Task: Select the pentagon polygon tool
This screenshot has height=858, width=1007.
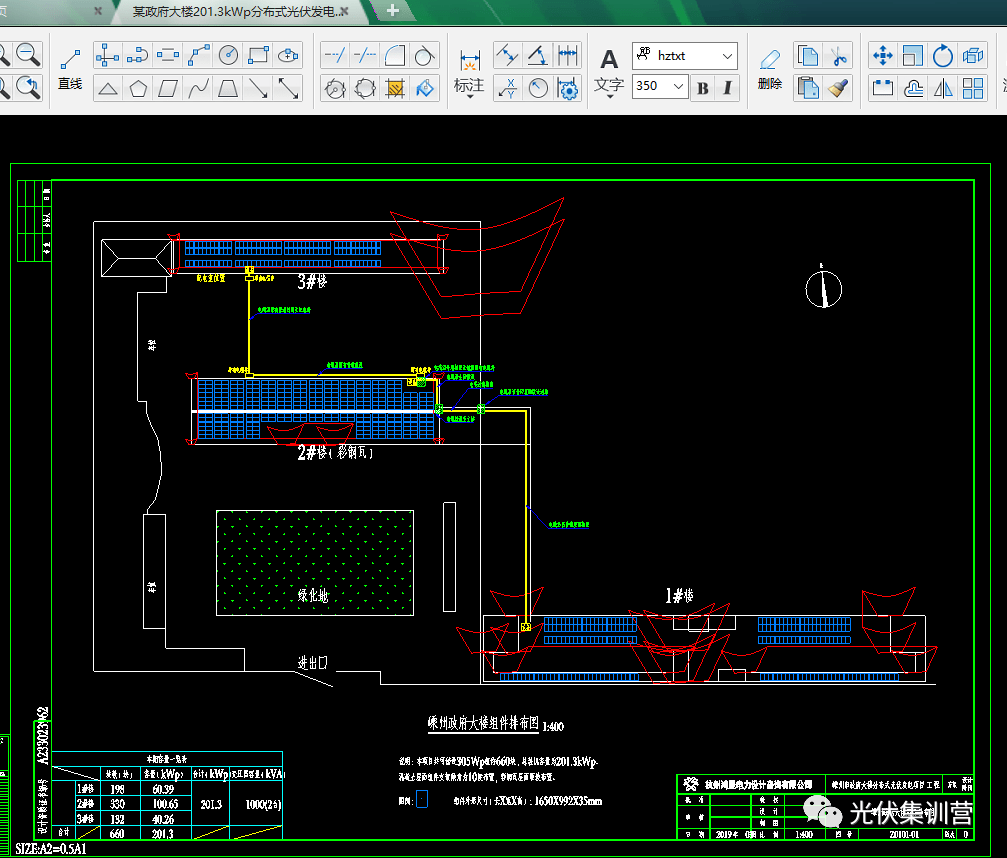Action: (138, 88)
